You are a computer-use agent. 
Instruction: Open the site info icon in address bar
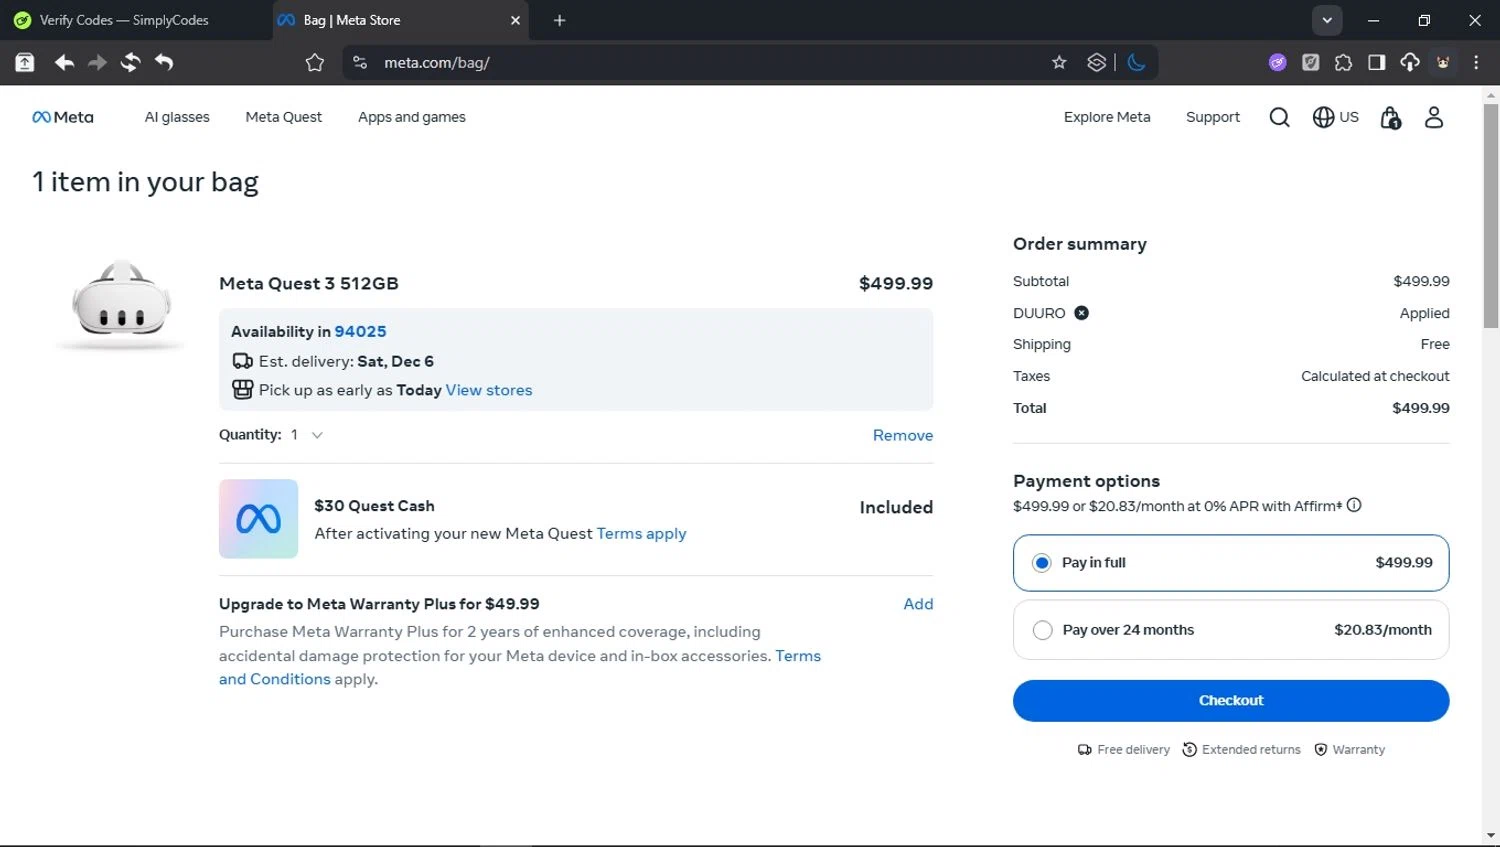(360, 62)
